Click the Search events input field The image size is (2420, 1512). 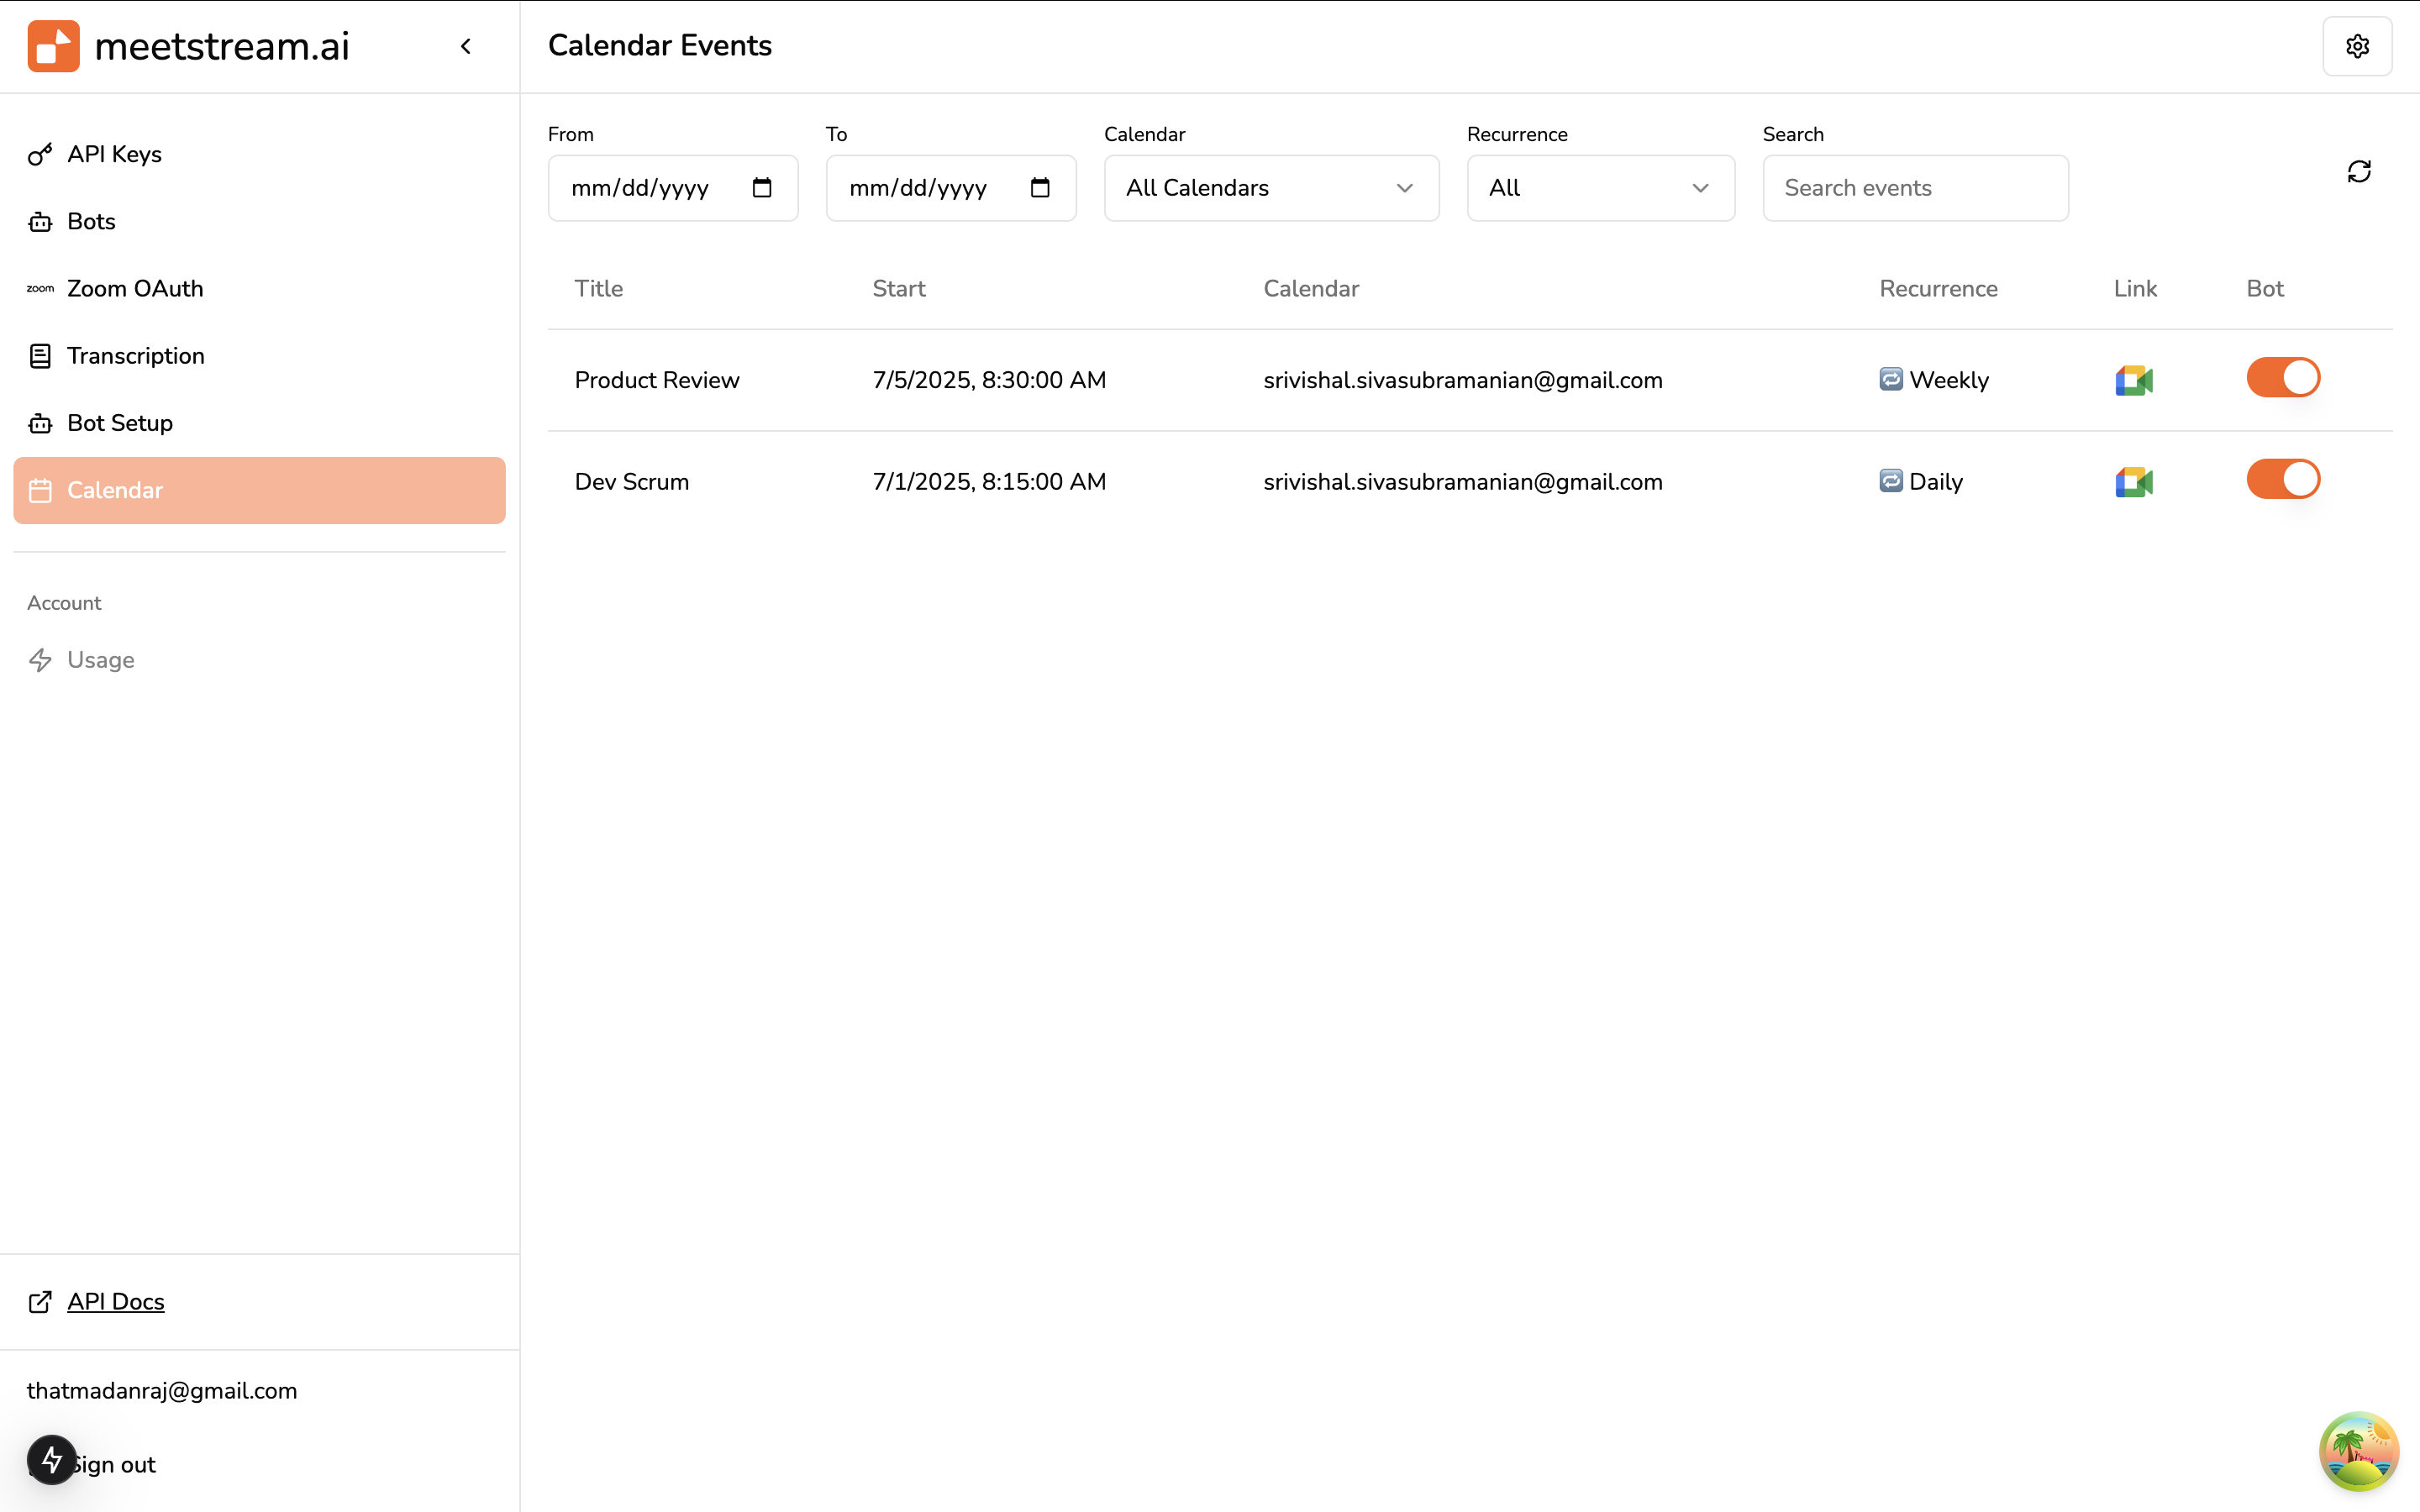pos(1915,188)
